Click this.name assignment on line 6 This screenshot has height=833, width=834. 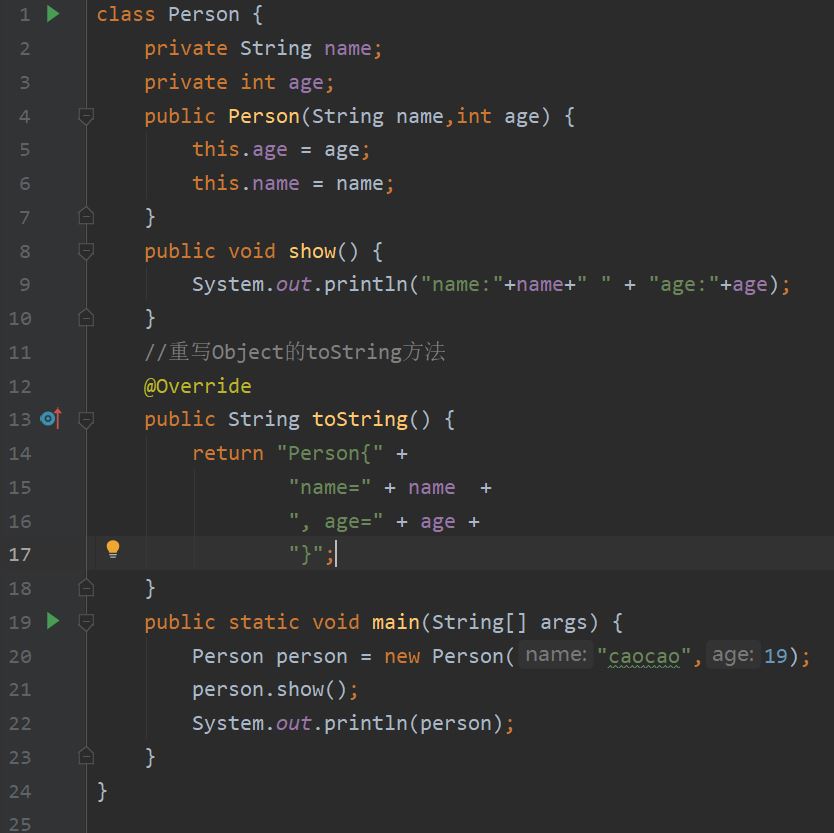tap(293, 184)
